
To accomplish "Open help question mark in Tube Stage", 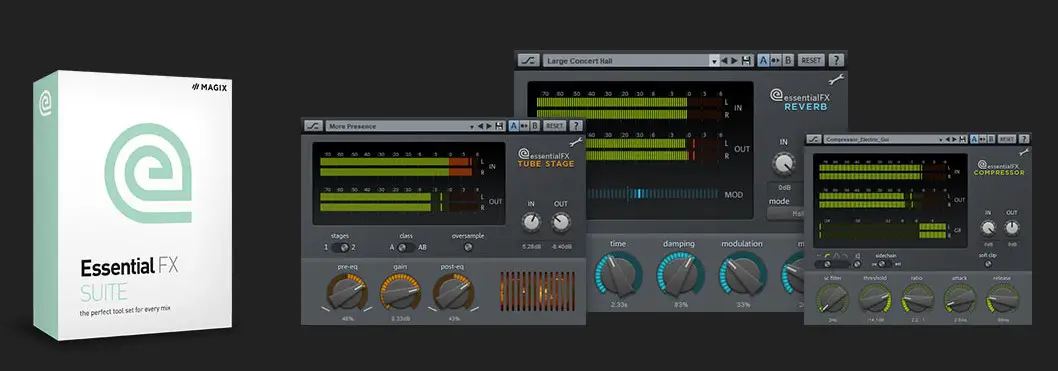I will (576, 125).
